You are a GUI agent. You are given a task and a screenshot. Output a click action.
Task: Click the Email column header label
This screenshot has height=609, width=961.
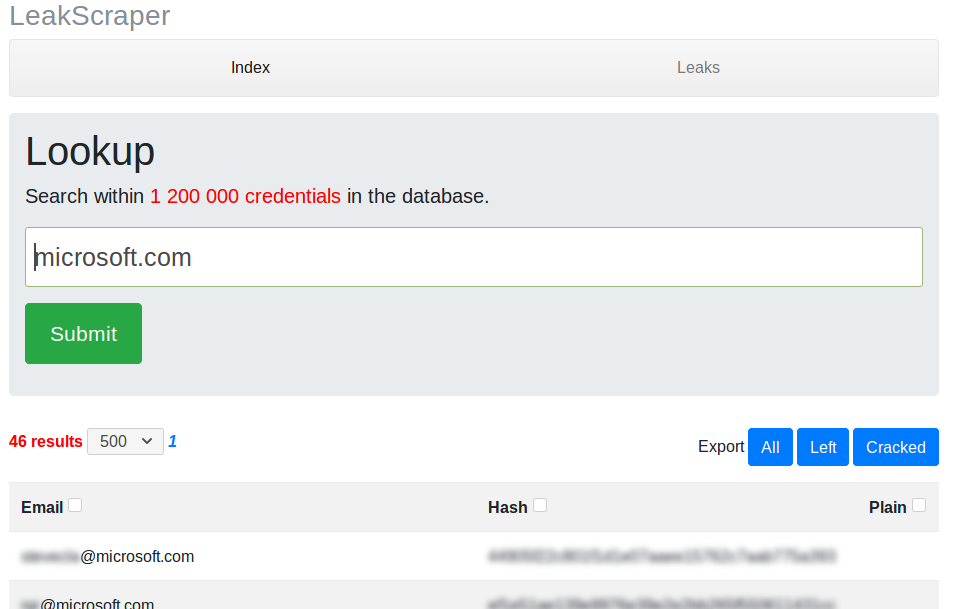pos(42,507)
